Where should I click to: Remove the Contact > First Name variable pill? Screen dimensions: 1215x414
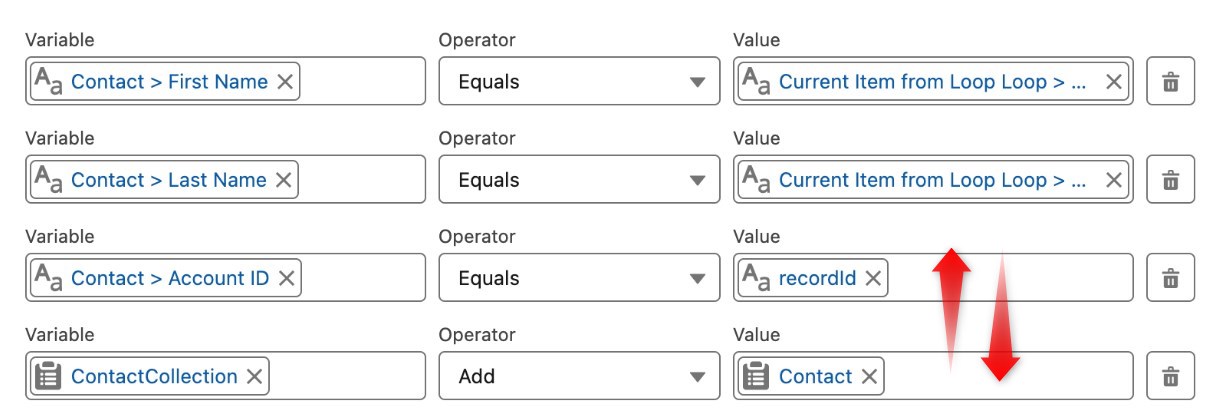click(284, 82)
